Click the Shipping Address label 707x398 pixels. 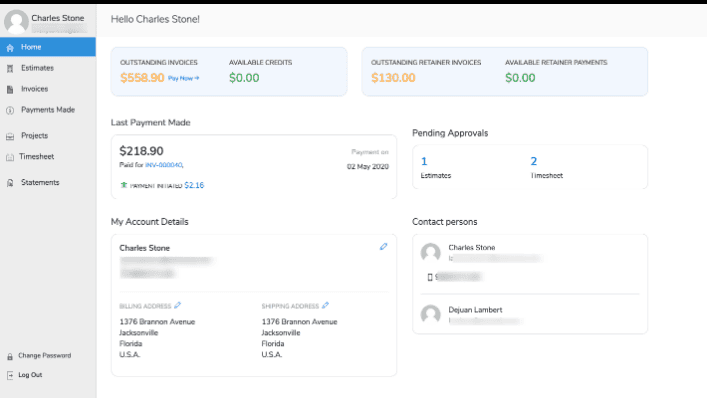click(290, 307)
